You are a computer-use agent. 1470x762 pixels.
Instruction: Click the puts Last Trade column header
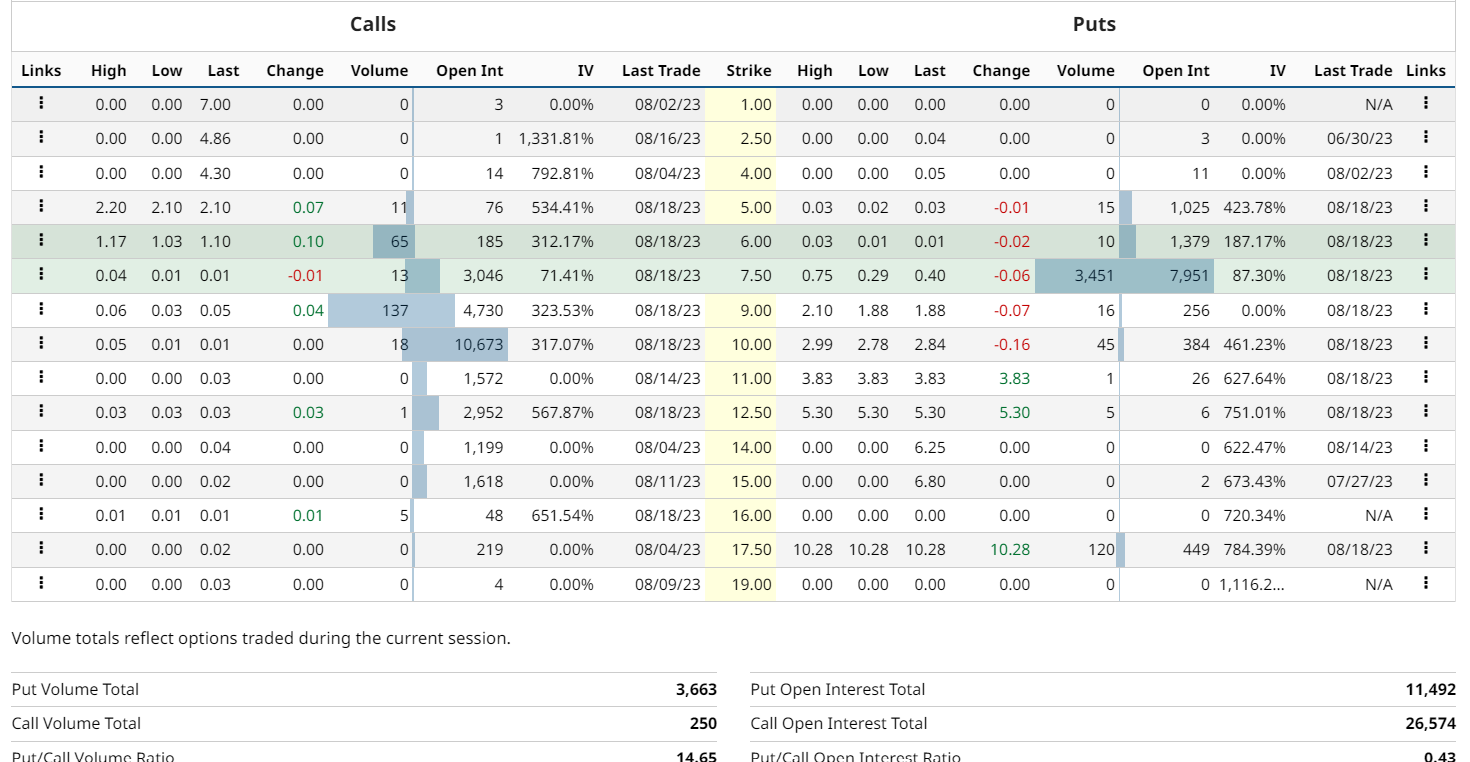1353,71
